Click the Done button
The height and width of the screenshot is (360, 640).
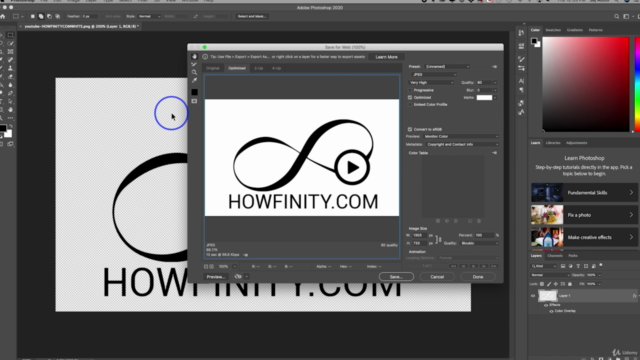point(478,277)
